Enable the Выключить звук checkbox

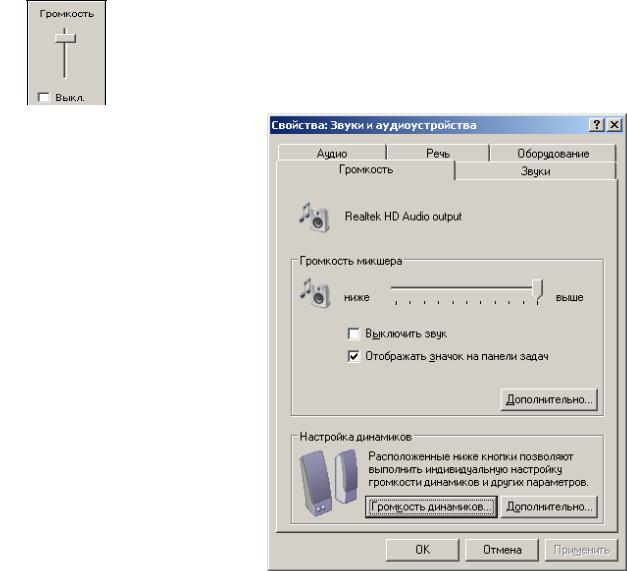pyautogui.click(x=353, y=333)
